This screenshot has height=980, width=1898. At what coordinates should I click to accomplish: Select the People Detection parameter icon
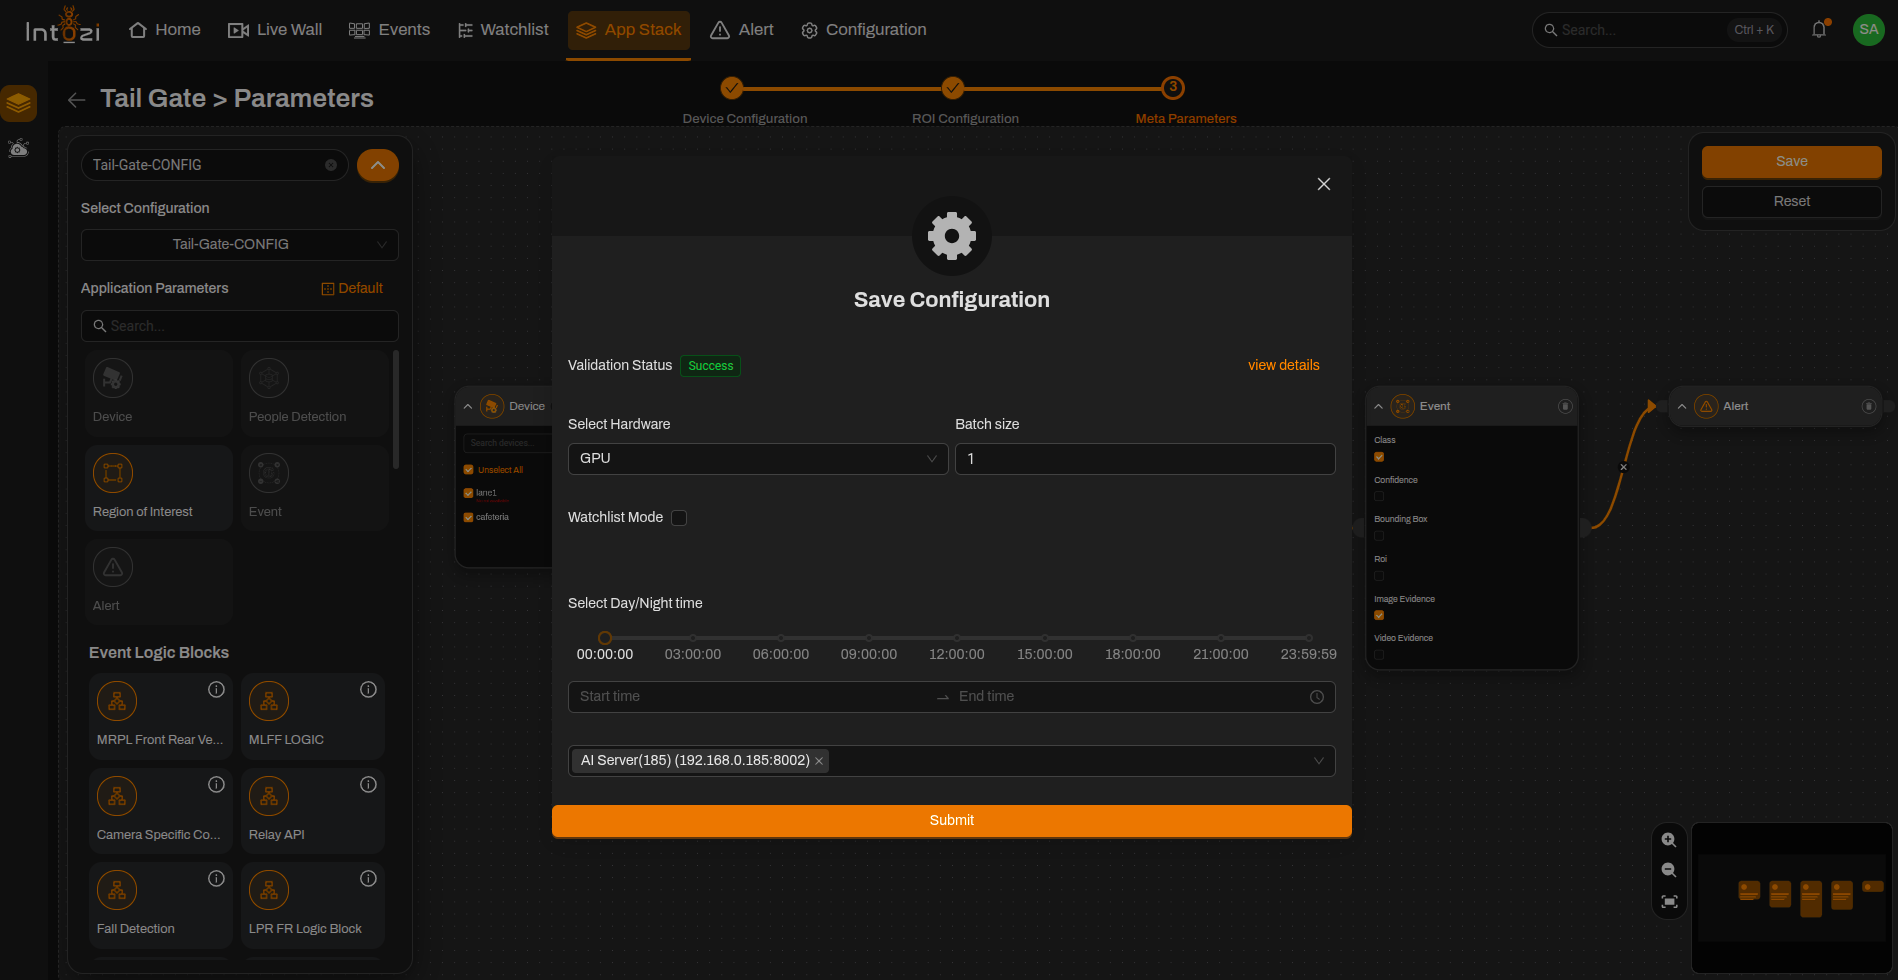269,378
